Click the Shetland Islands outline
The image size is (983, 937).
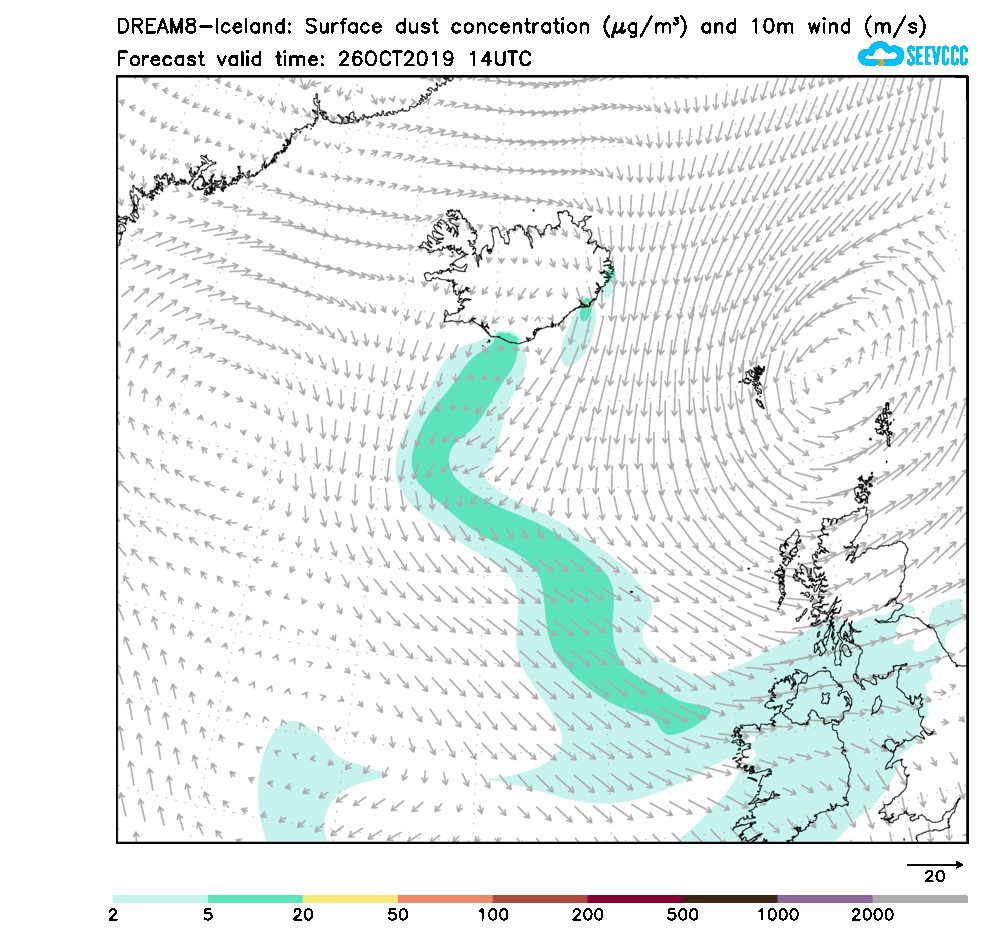[884, 425]
